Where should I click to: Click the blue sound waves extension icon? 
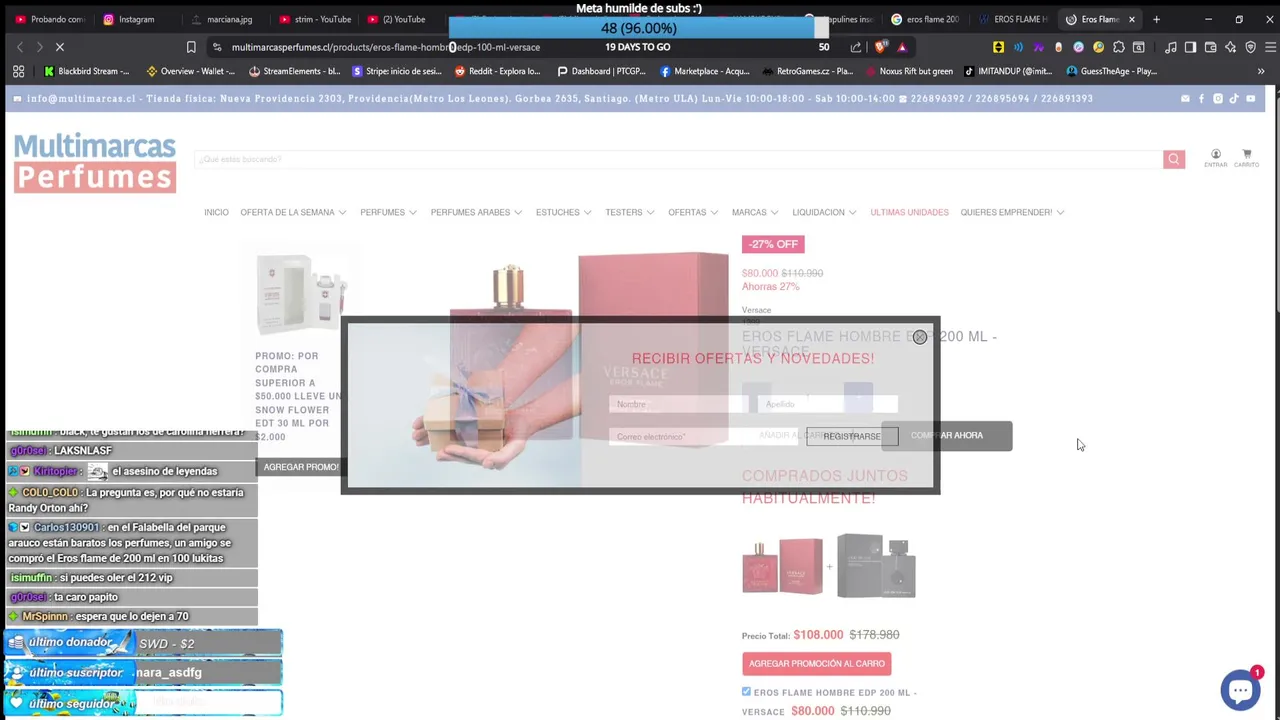1018,47
